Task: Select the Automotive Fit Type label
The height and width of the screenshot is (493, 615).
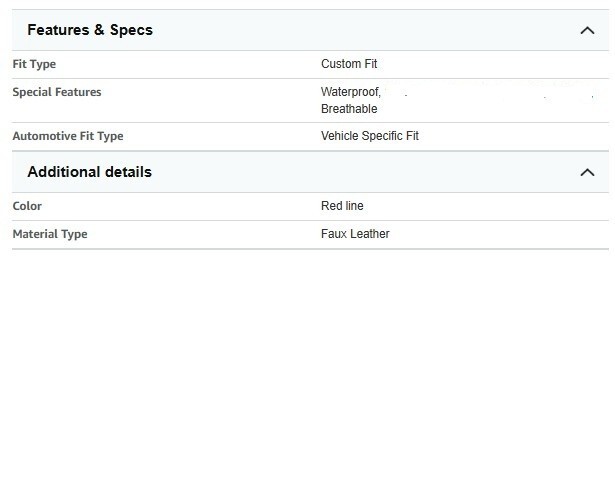Action: coord(68,136)
